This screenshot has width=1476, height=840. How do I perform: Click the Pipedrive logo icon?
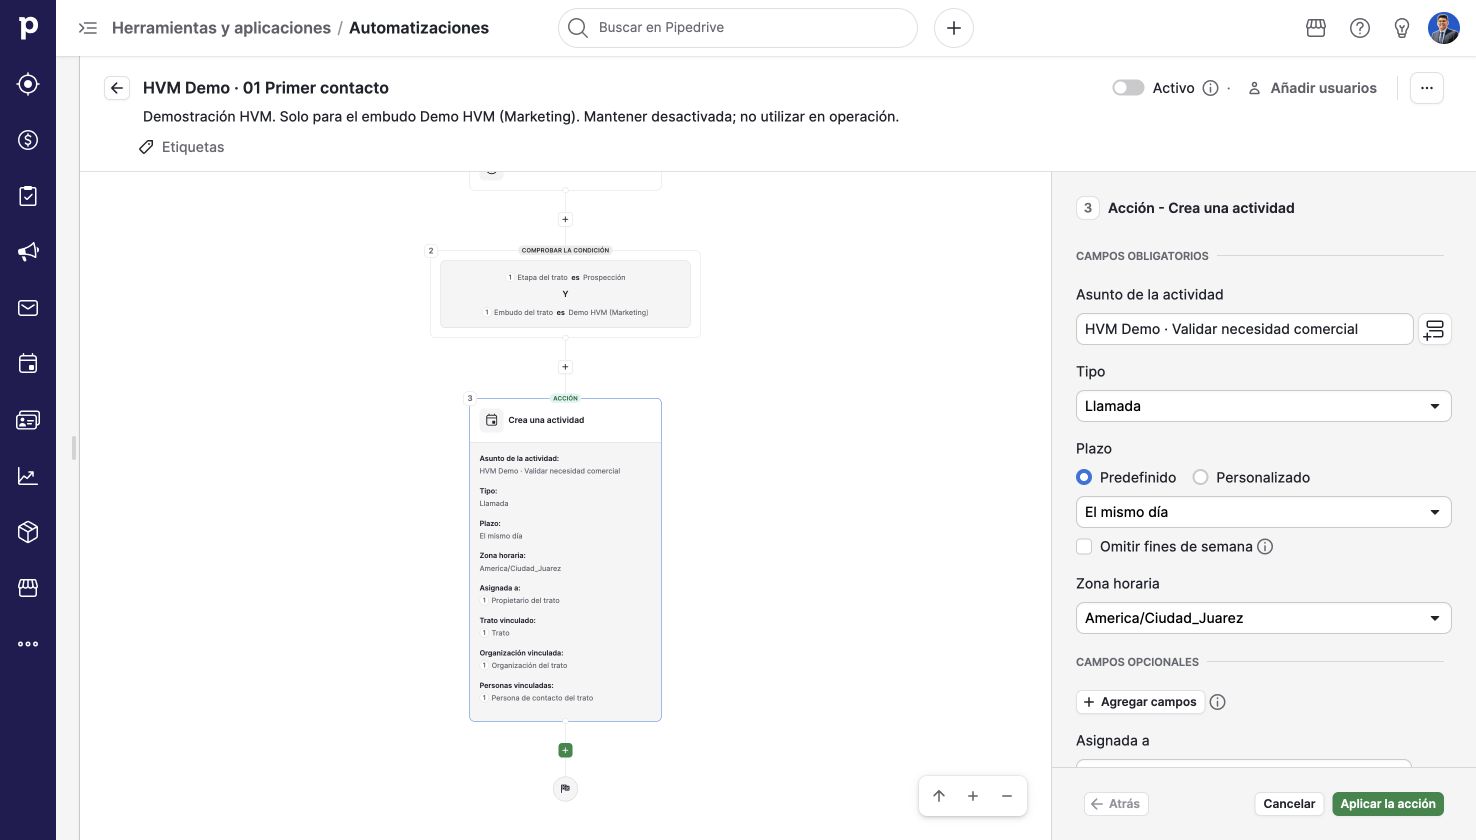tap(28, 27)
